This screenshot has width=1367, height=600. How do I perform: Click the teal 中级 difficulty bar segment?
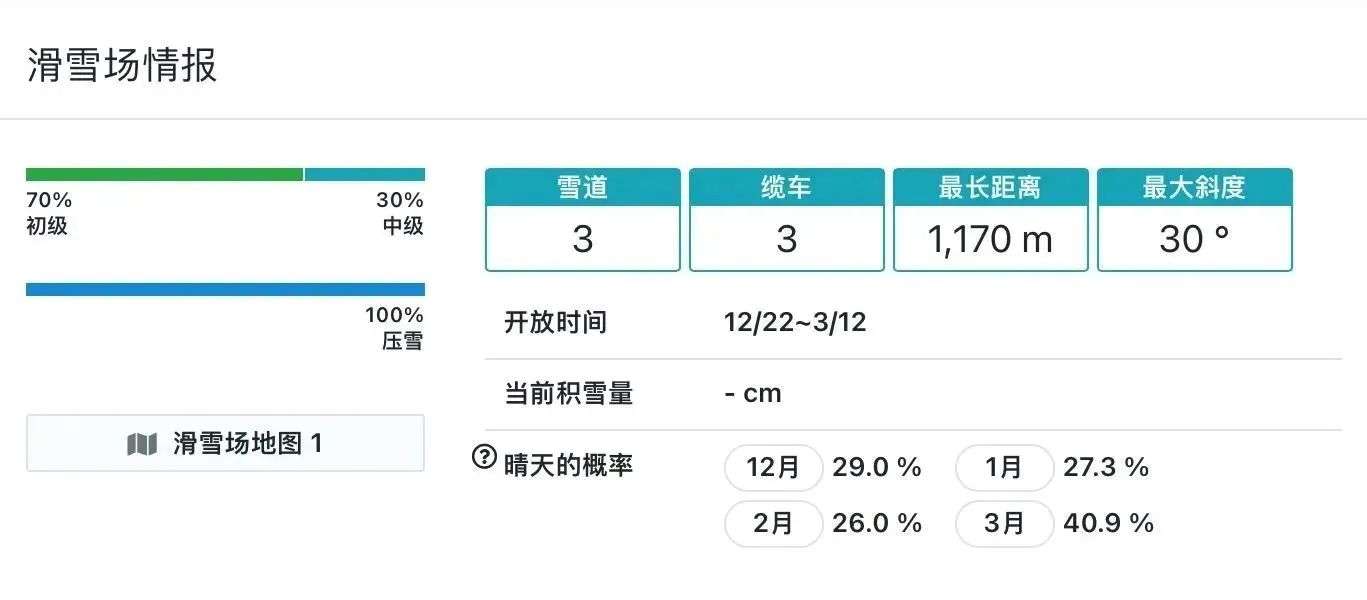click(x=364, y=174)
